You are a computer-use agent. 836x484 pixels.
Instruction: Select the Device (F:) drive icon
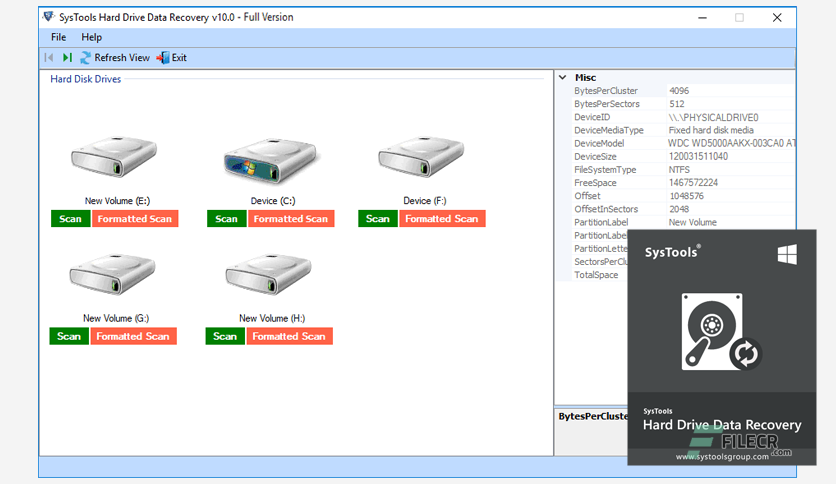click(x=421, y=157)
